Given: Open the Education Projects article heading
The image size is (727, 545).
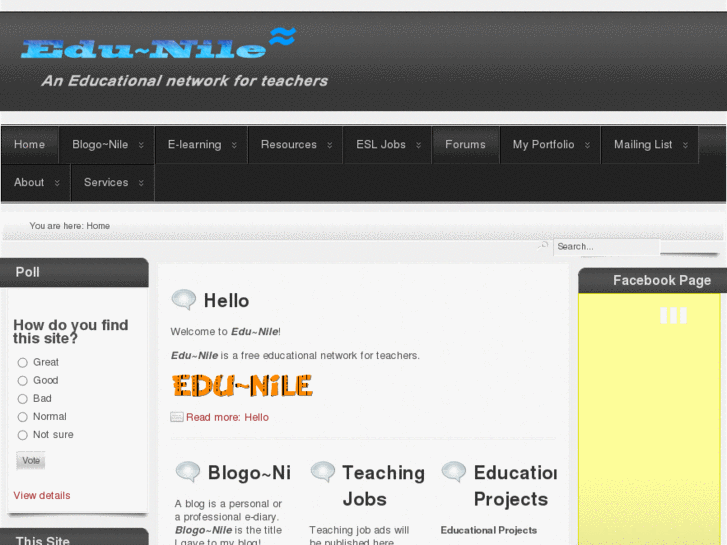Looking at the screenshot, I should point(515,486).
